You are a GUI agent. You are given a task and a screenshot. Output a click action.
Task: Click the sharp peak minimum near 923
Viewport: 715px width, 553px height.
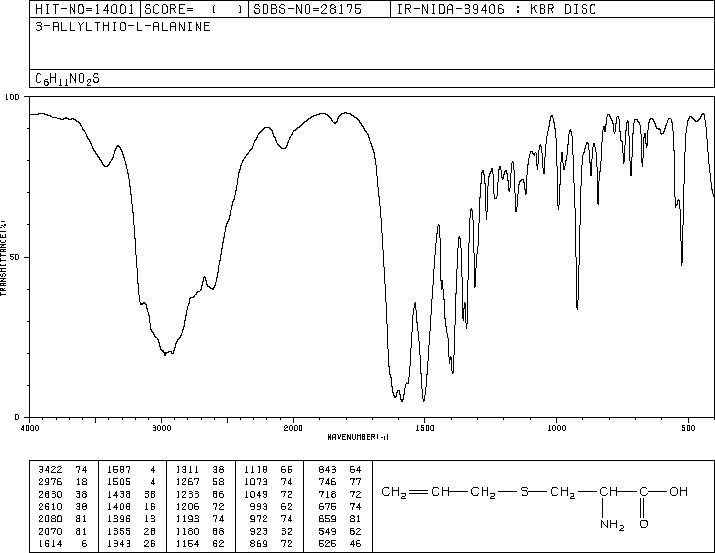click(577, 309)
